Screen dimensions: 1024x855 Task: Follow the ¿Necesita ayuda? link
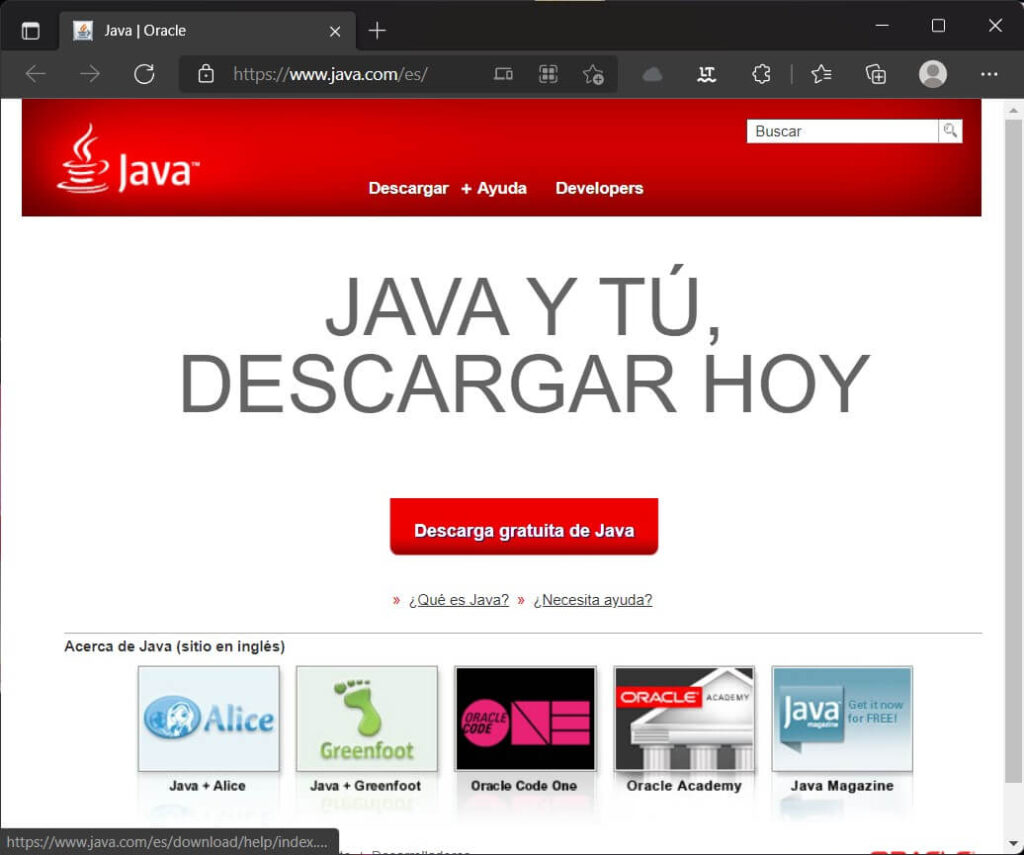tap(592, 600)
